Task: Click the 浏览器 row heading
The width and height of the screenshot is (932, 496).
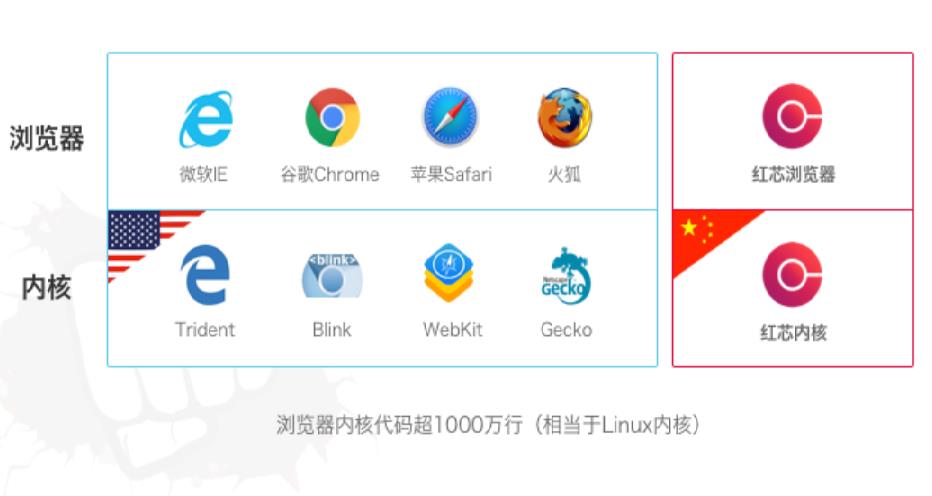Action: coord(47,138)
